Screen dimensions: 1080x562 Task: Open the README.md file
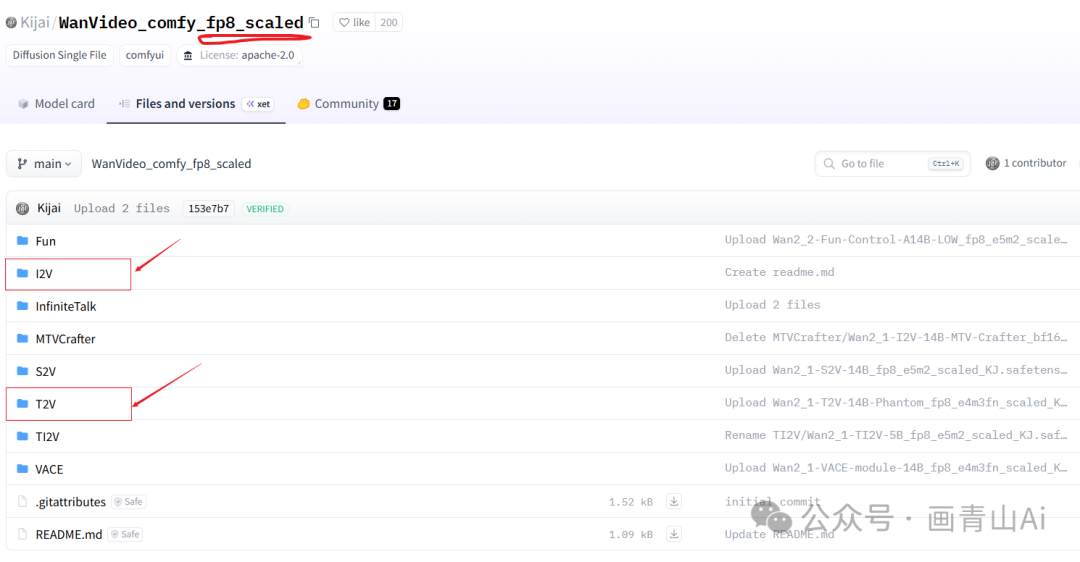tap(69, 534)
